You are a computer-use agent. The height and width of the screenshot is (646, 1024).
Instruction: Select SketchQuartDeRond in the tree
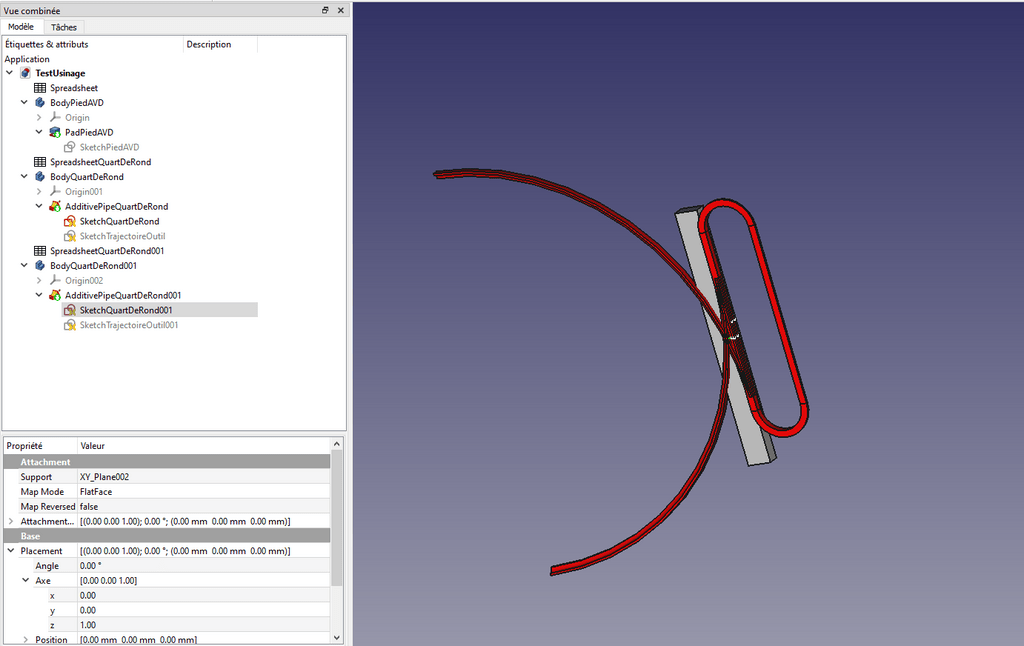(119, 221)
